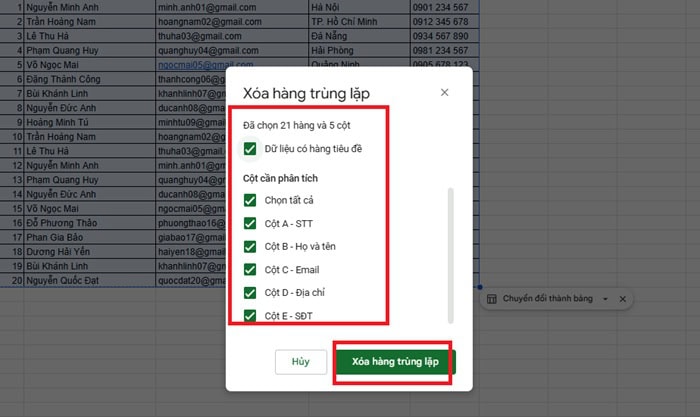
Task: Select cell Võ Ngọc Mai in row 5
Action: tap(89, 65)
